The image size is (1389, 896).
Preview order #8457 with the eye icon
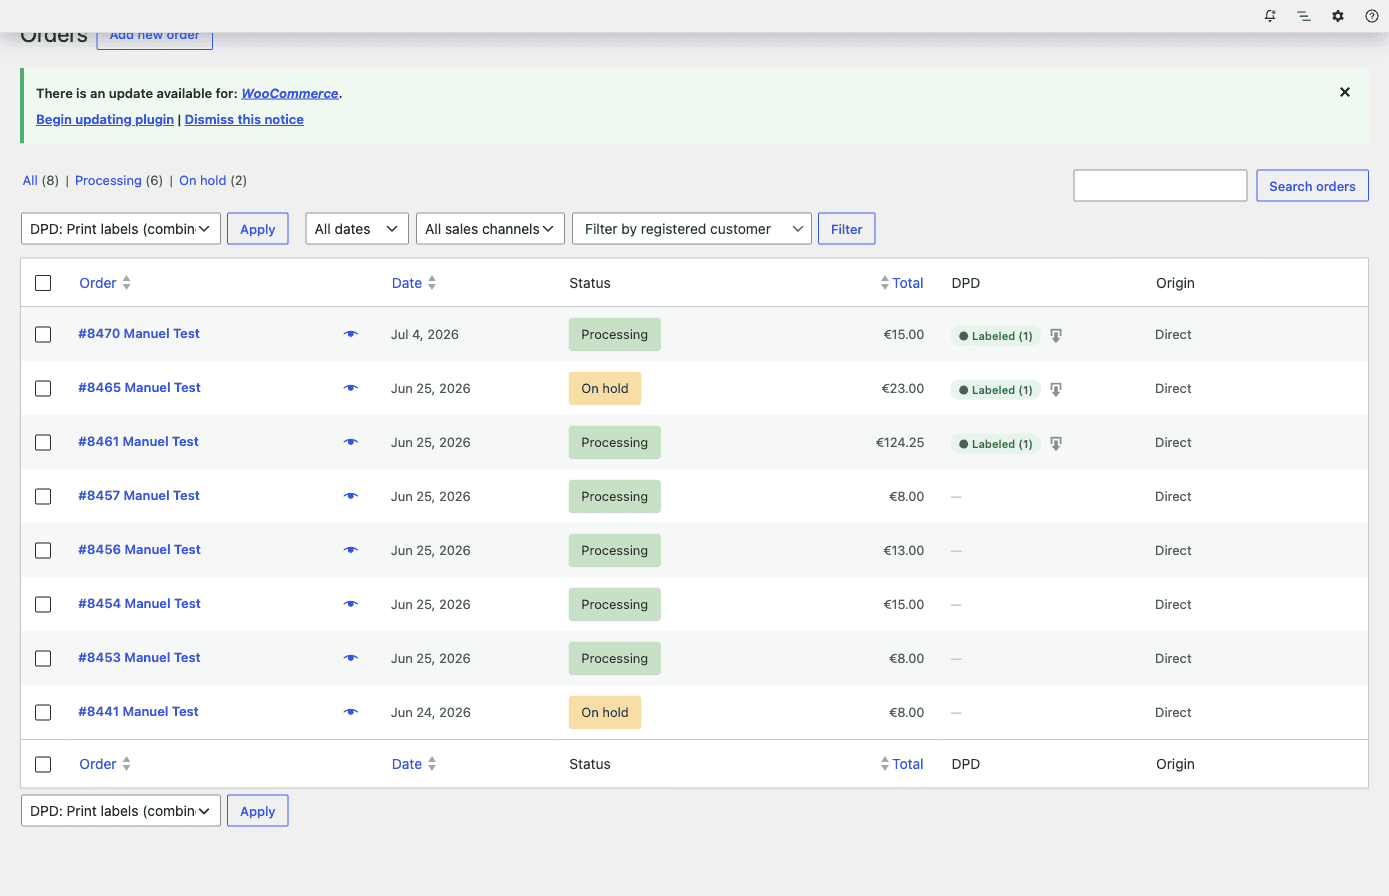coord(351,496)
